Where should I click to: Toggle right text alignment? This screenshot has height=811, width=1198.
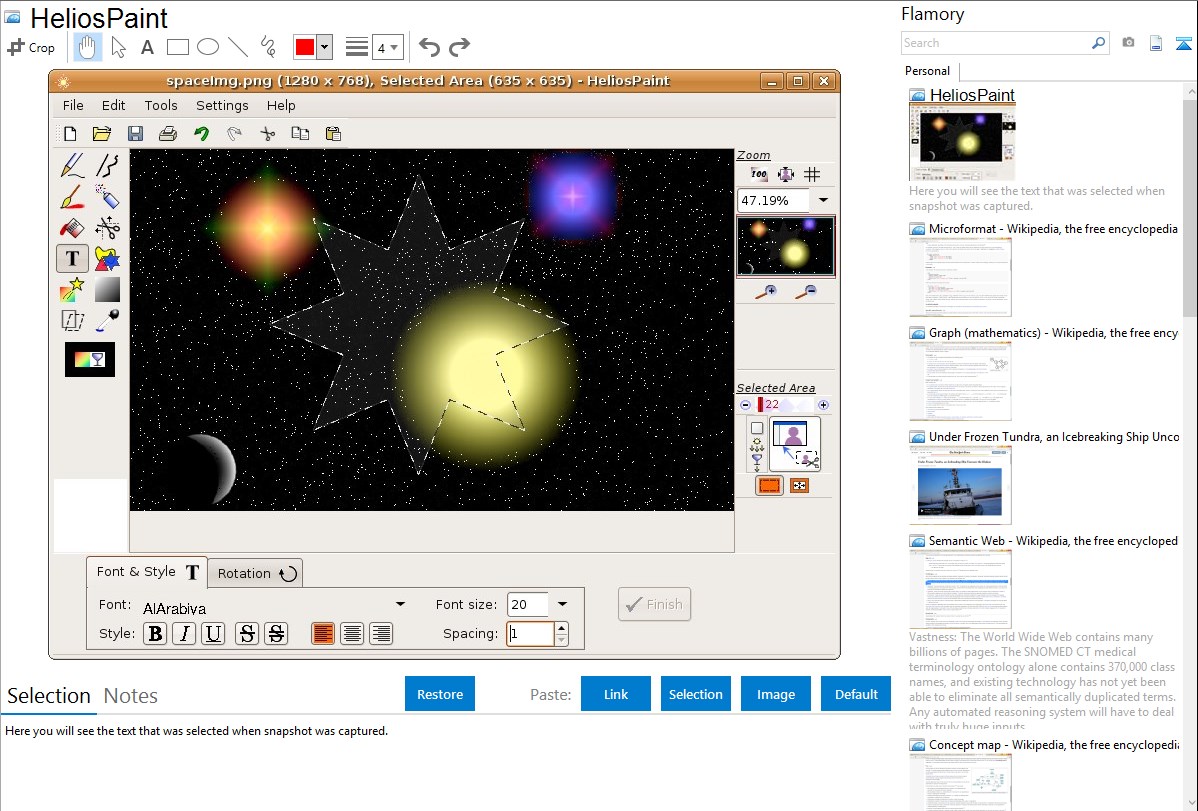(381, 634)
